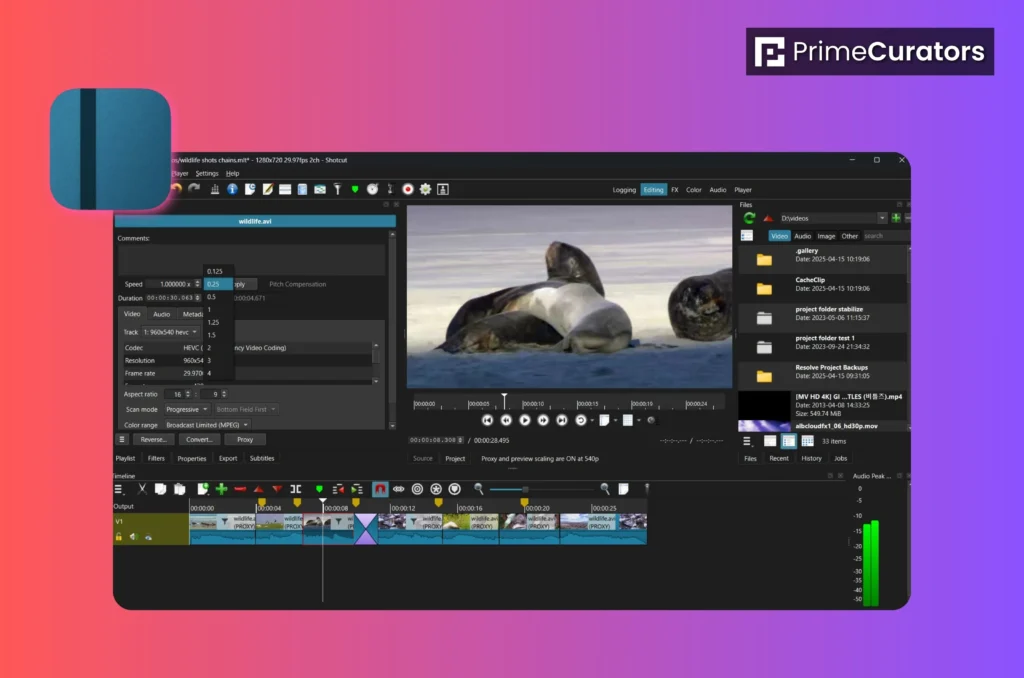
Task: Select the cut tool in timeline toolbar
Action: pos(142,488)
